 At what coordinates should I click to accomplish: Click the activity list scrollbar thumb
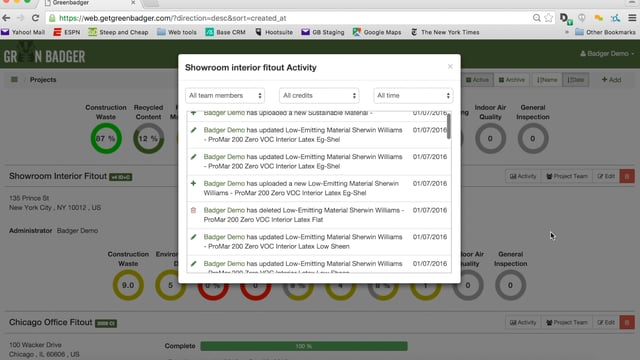(449, 126)
